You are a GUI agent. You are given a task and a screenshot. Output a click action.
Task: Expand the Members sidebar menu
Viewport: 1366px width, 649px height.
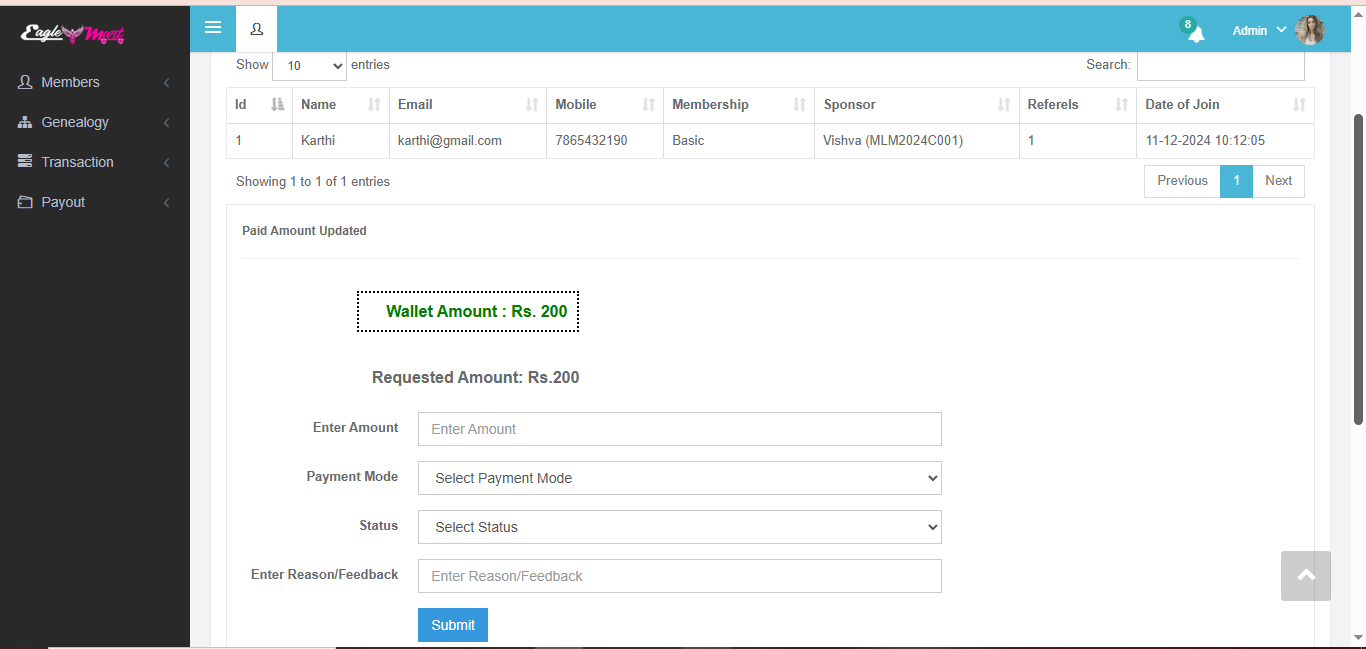94,82
